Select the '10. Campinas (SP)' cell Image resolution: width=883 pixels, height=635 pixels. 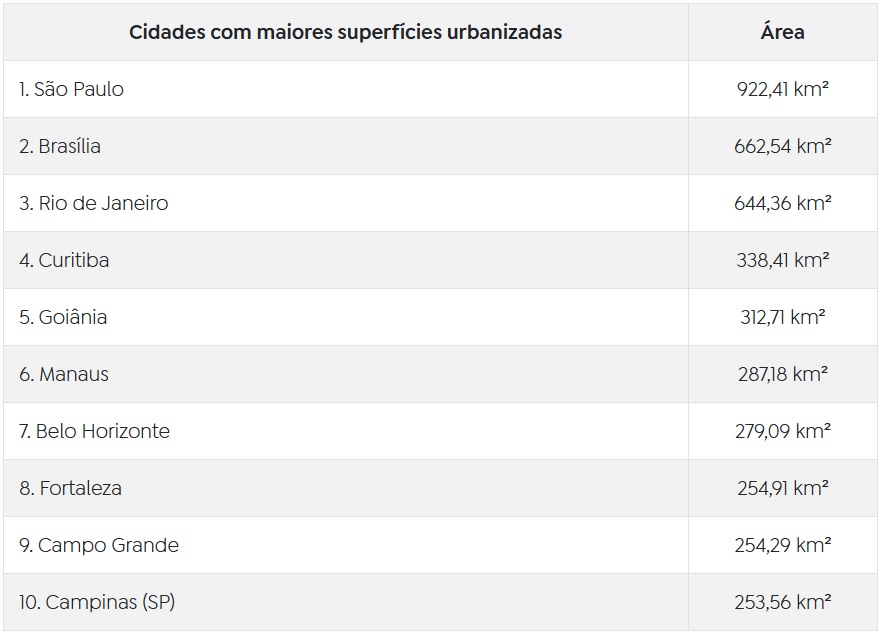pyautogui.click(x=346, y=602)
